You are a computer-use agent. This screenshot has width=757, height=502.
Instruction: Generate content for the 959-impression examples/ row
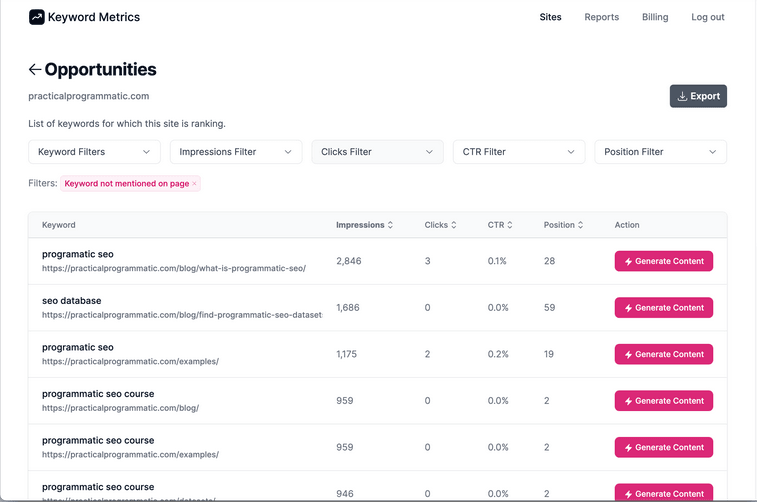click(x=663, y=447)
